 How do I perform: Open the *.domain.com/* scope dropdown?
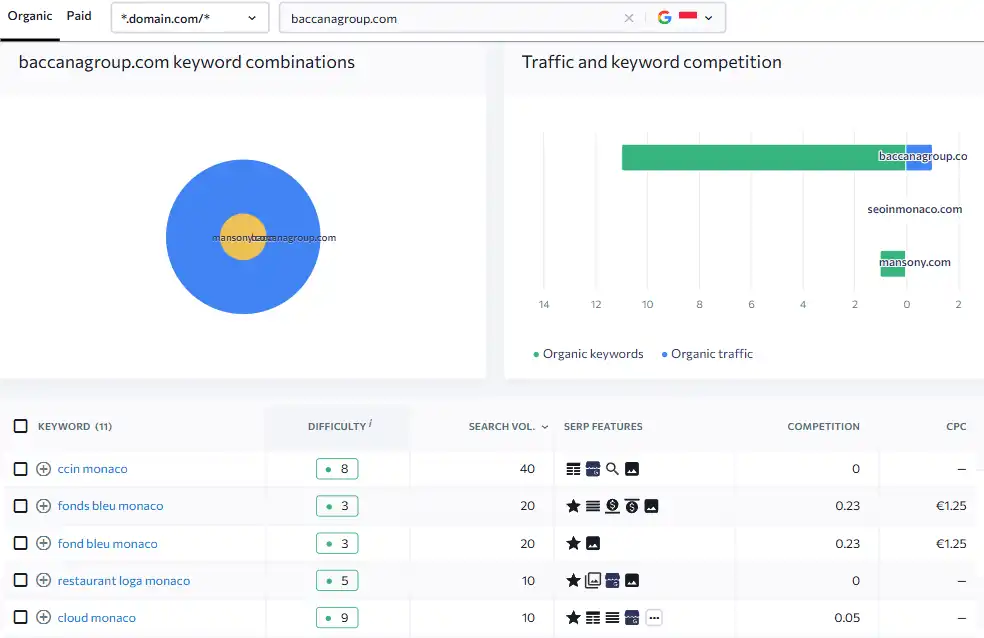pos(190,18)
